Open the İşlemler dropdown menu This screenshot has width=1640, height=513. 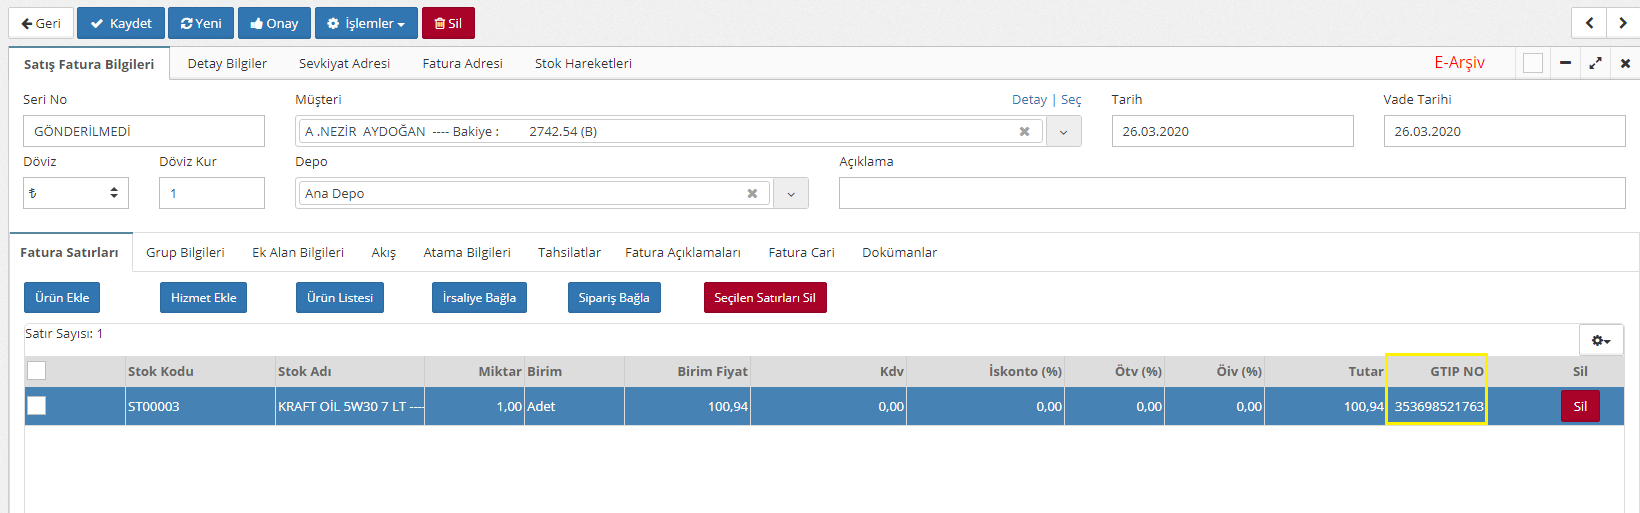(366, 23)
